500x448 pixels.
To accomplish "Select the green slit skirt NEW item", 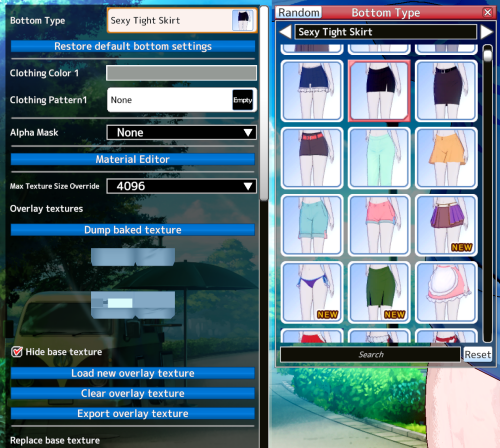I will (379, 292).
